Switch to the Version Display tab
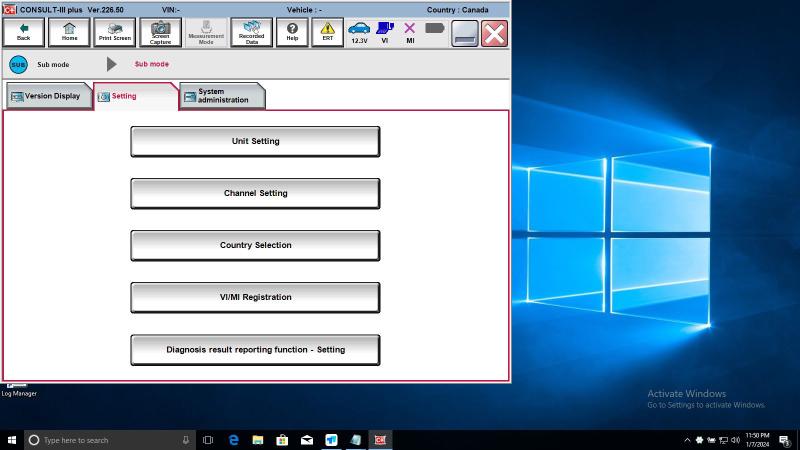This screenshot has height=450, width=800. pyautogui.click(x=49, y=96)
